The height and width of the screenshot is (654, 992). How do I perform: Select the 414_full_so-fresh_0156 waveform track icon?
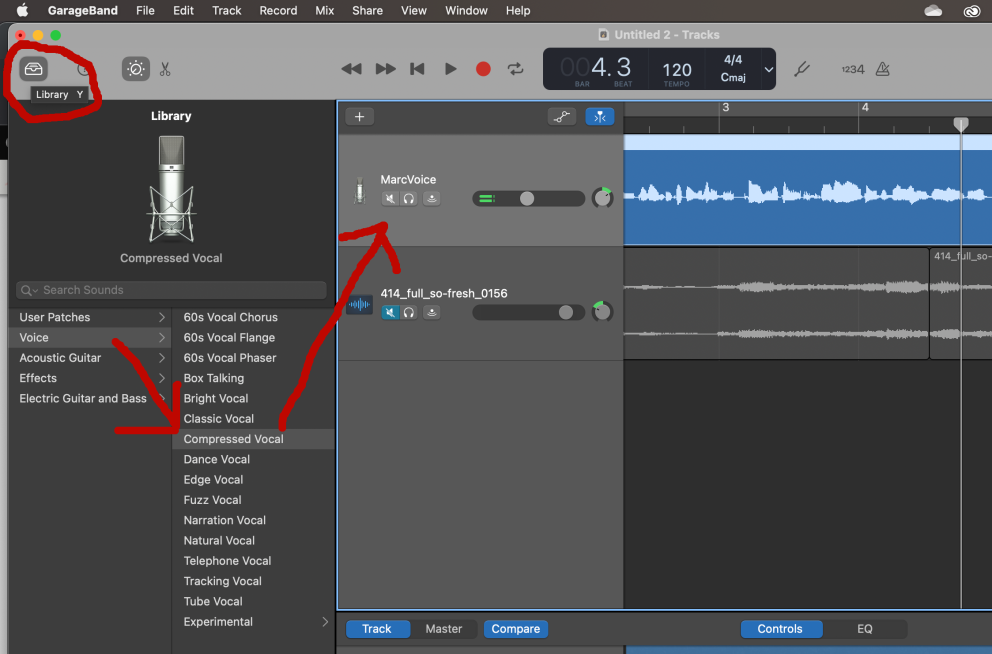(359, 305)
